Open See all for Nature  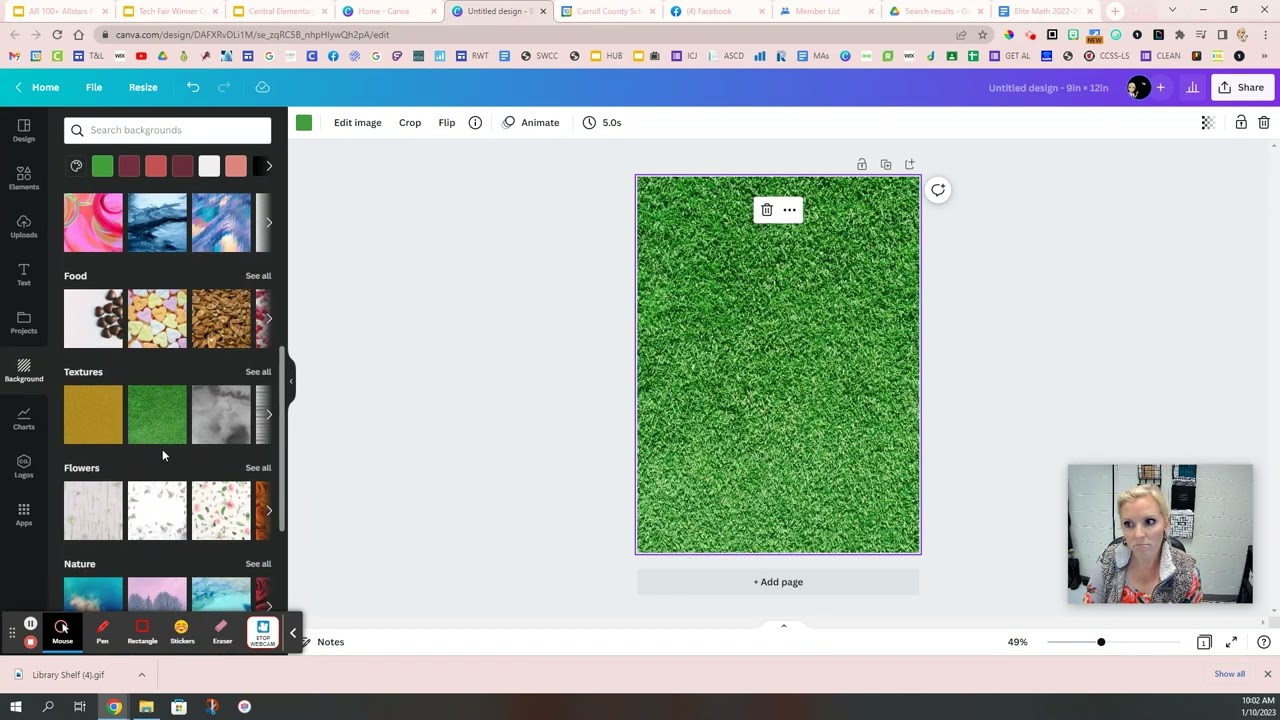click(258, 564)
